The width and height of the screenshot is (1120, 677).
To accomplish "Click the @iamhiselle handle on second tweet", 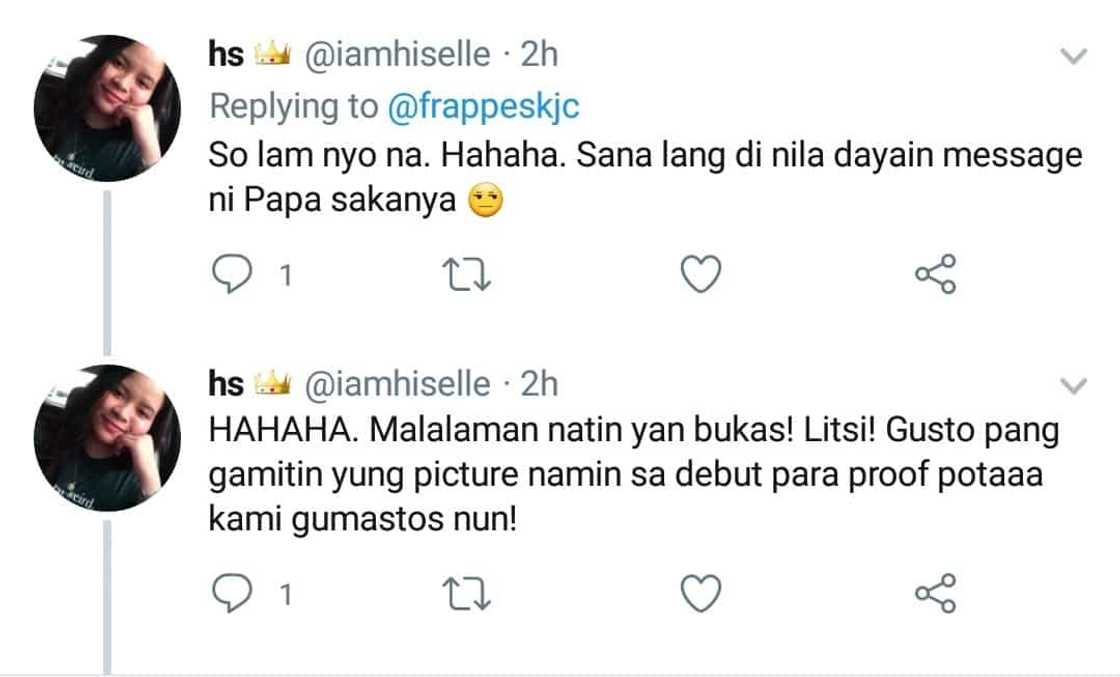I will [x=396, y=384].
